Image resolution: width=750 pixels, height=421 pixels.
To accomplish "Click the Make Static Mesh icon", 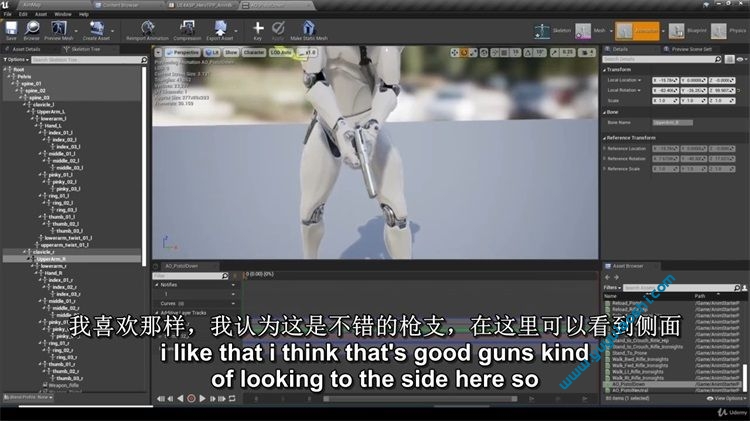I will coord(309,28).
